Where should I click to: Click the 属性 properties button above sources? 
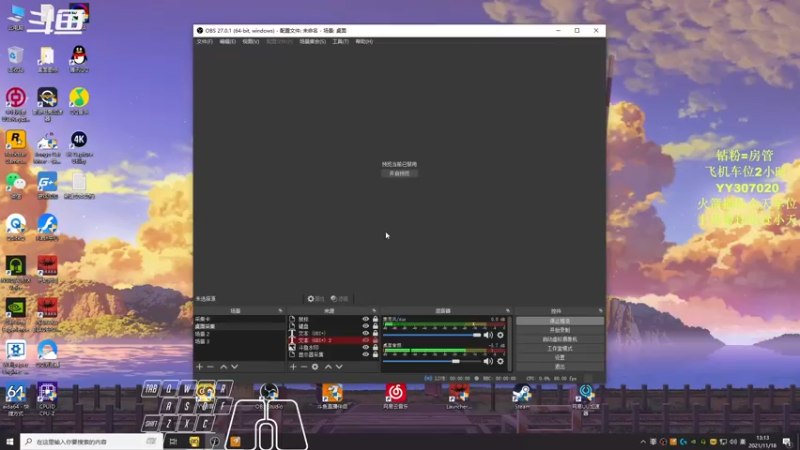[x=316, y=299]
